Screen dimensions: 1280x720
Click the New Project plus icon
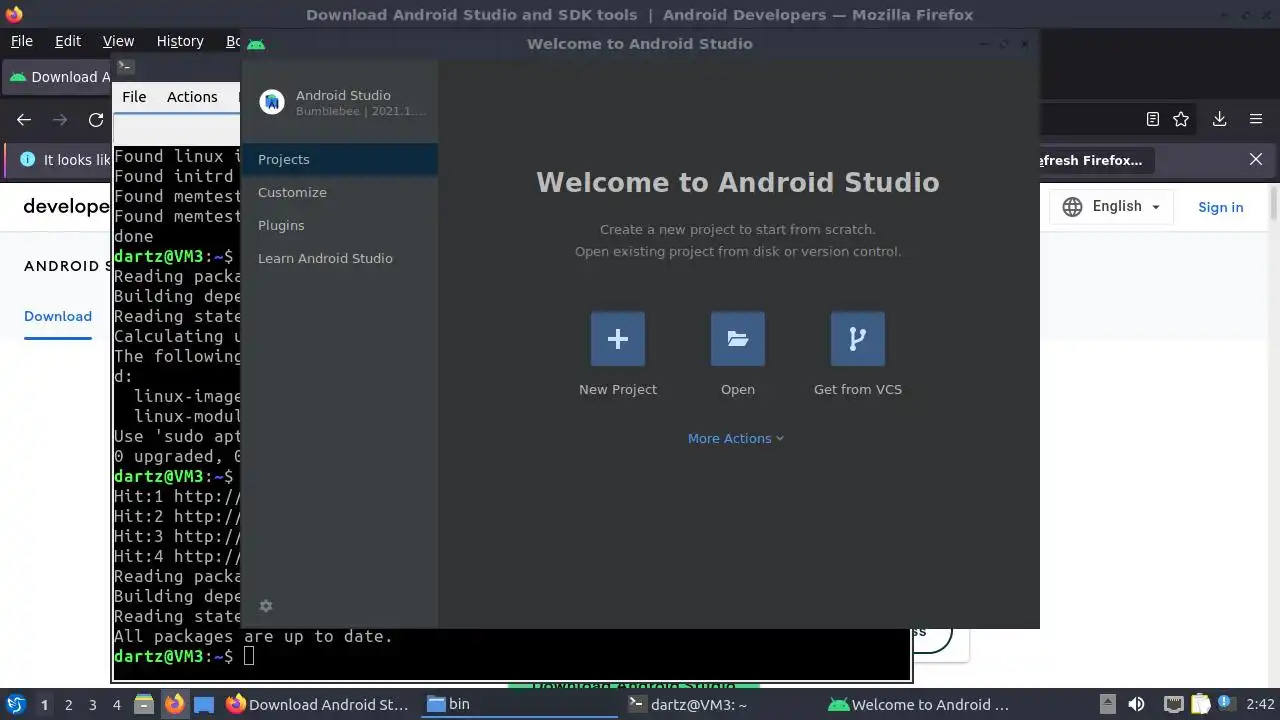(x=618, y=339)
